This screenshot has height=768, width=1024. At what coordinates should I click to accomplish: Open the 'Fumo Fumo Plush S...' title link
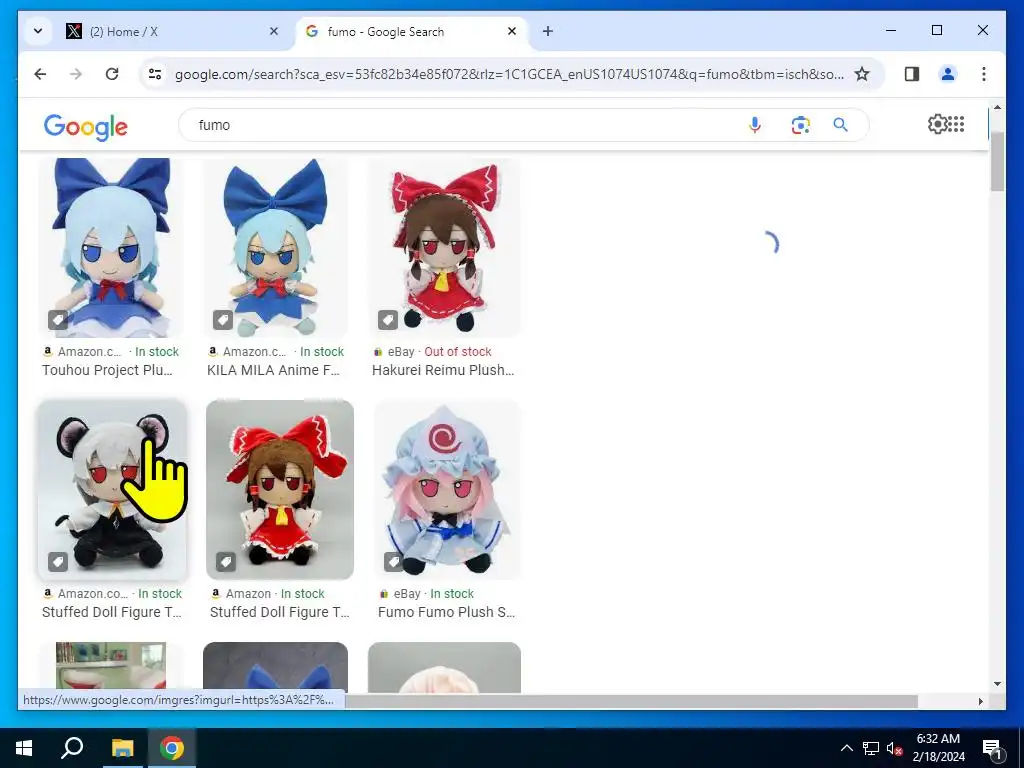pos(447,613)
